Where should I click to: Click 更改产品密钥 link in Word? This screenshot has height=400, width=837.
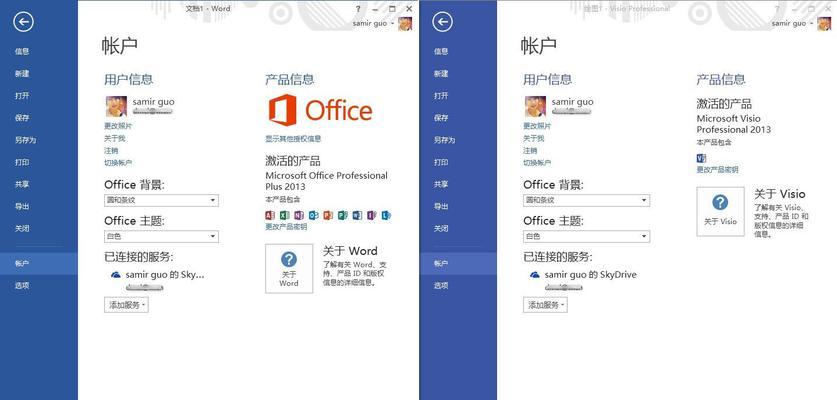click(286, 226)
